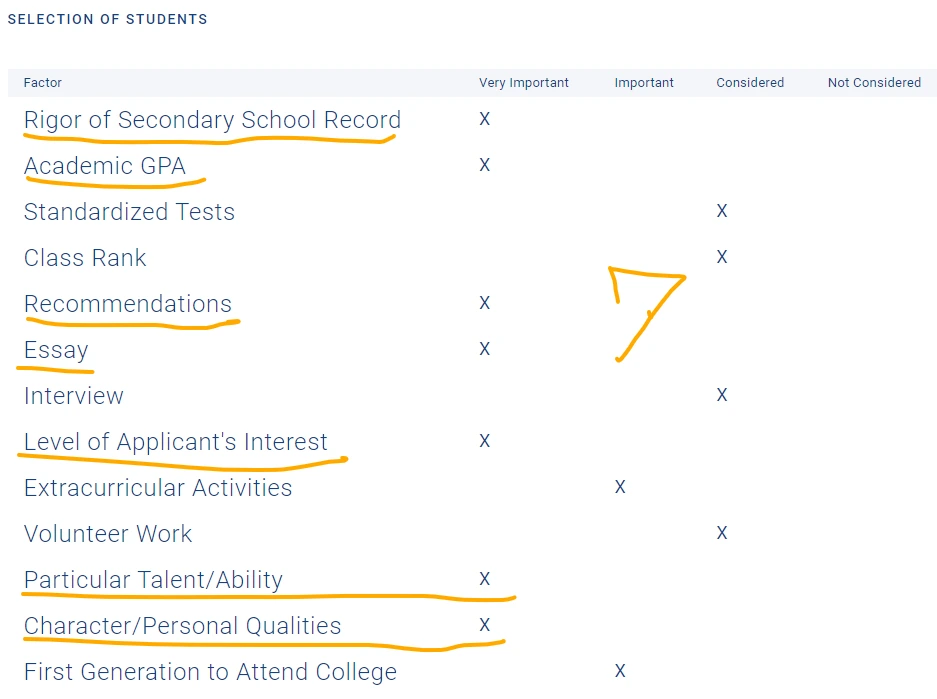Click the "Recommendations" factor label
This screenshot has width=937, height=699.
[x=128, y=304]
